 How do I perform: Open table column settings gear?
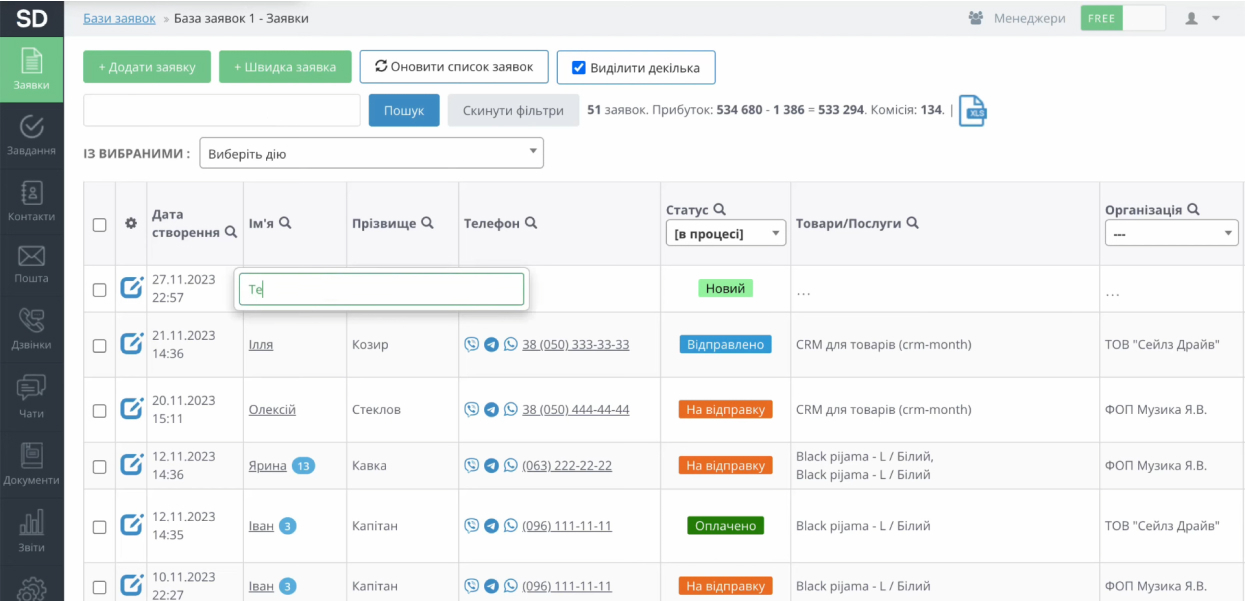click(x=131, y=224)
